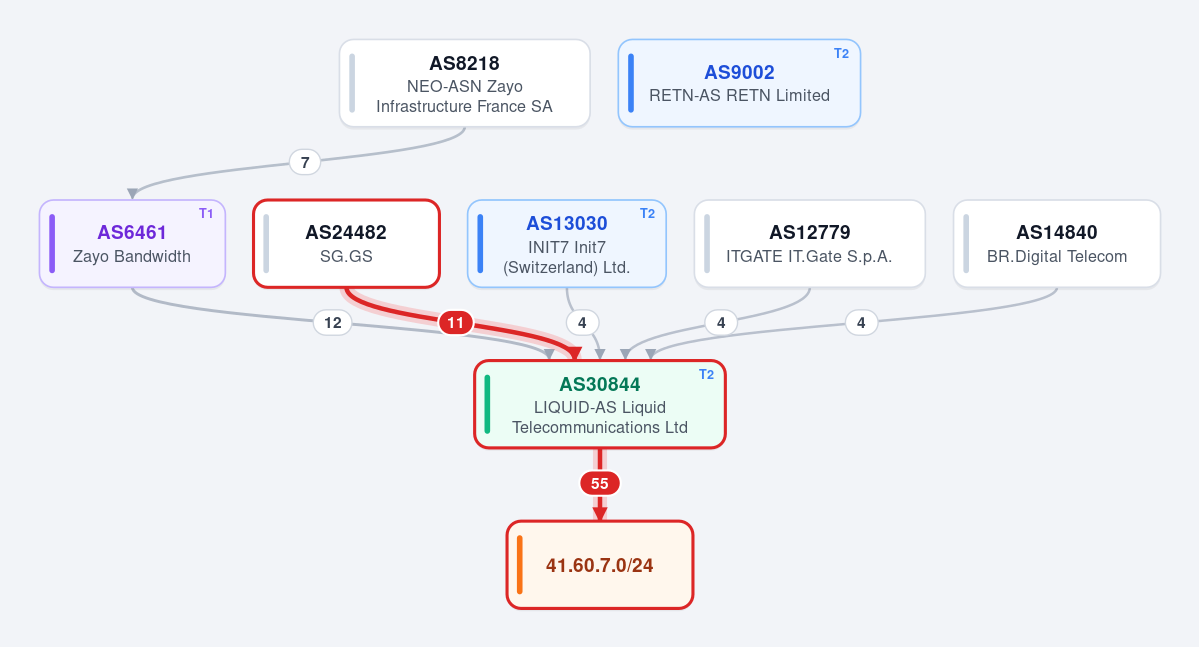The width and height of the screenshot is (1199, 647).
Task: Select the AS12779 ITGATE node
Action: coord(810,244)
